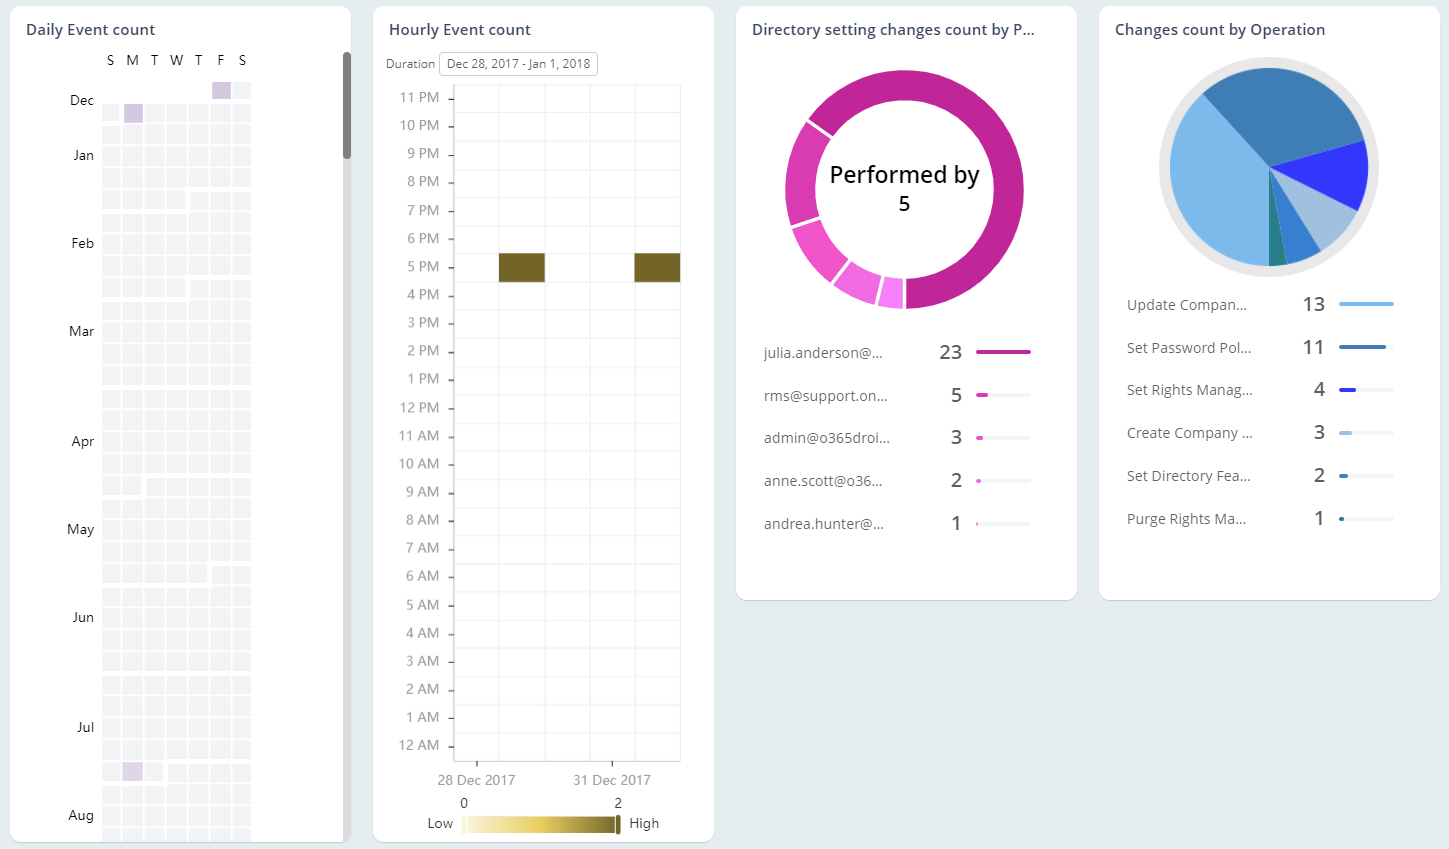The width and height of the screenshot is (1449, 849).
Task: Select rms@support entry with 5 changes
Action: [825, 396]
